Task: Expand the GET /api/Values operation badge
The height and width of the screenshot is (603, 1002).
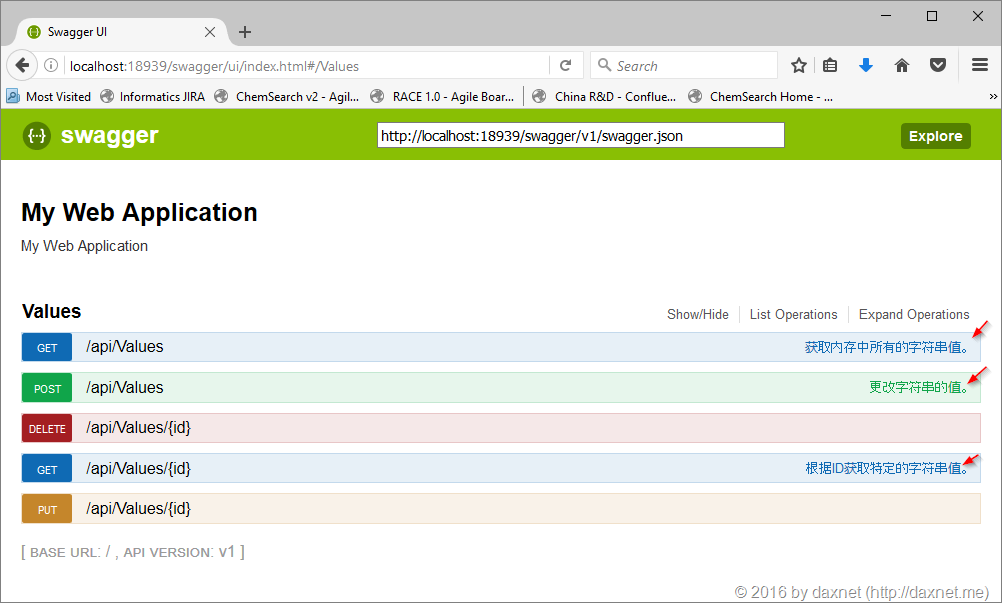Action: (x=47, y=347)
